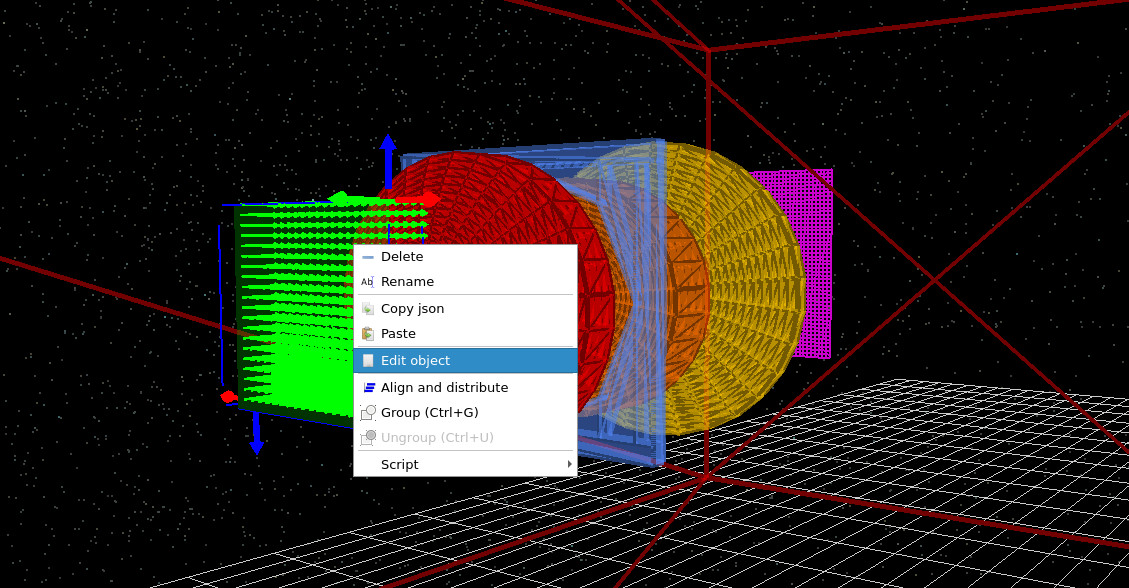Click the Rename "Ab" icon

coord(368,281)
